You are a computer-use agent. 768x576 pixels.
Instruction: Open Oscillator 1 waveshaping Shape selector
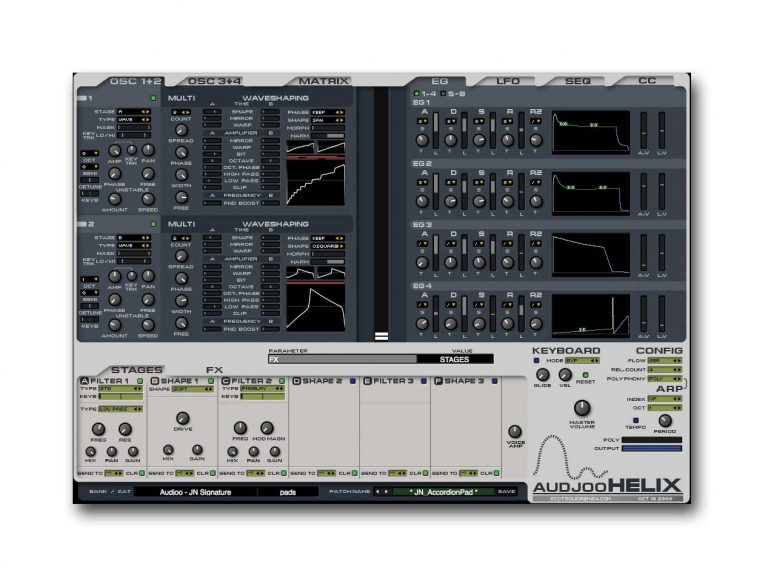pyautogui.click(x=328, y=120)
